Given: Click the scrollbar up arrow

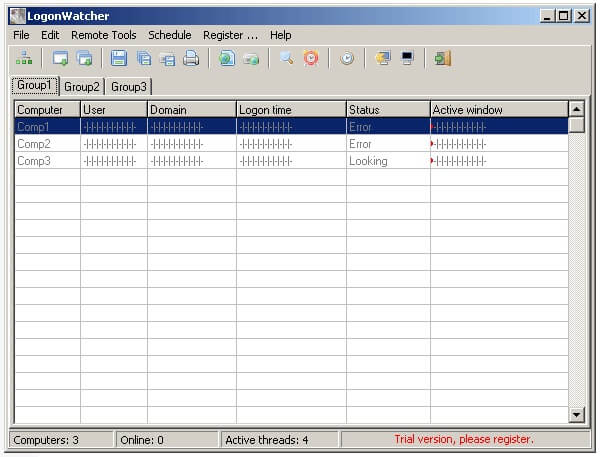Looking at the screenshot, I should pyautogui.click(x=576, y=108).
